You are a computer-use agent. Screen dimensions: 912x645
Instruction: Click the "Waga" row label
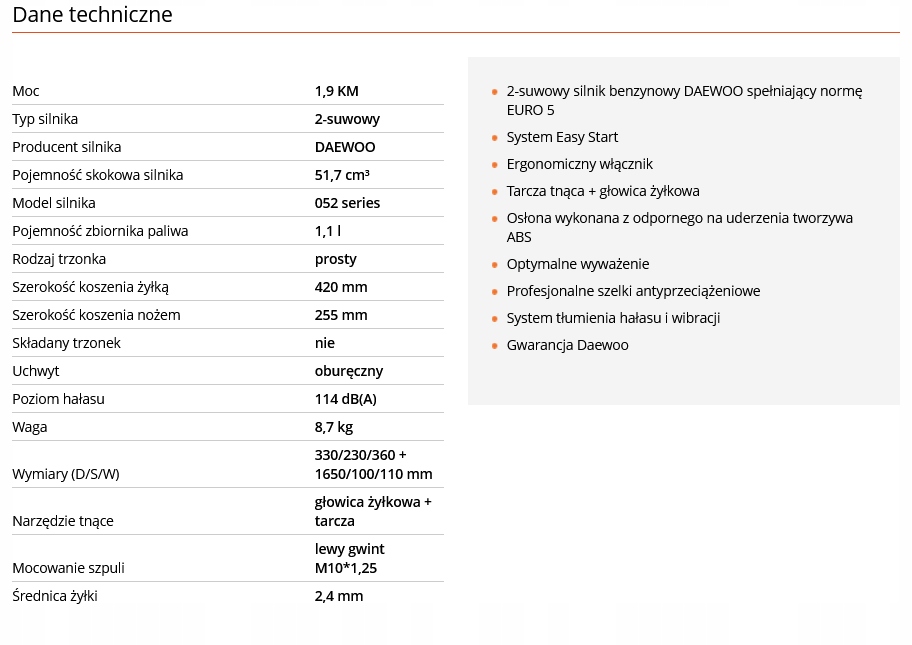(x=30, y=427)
